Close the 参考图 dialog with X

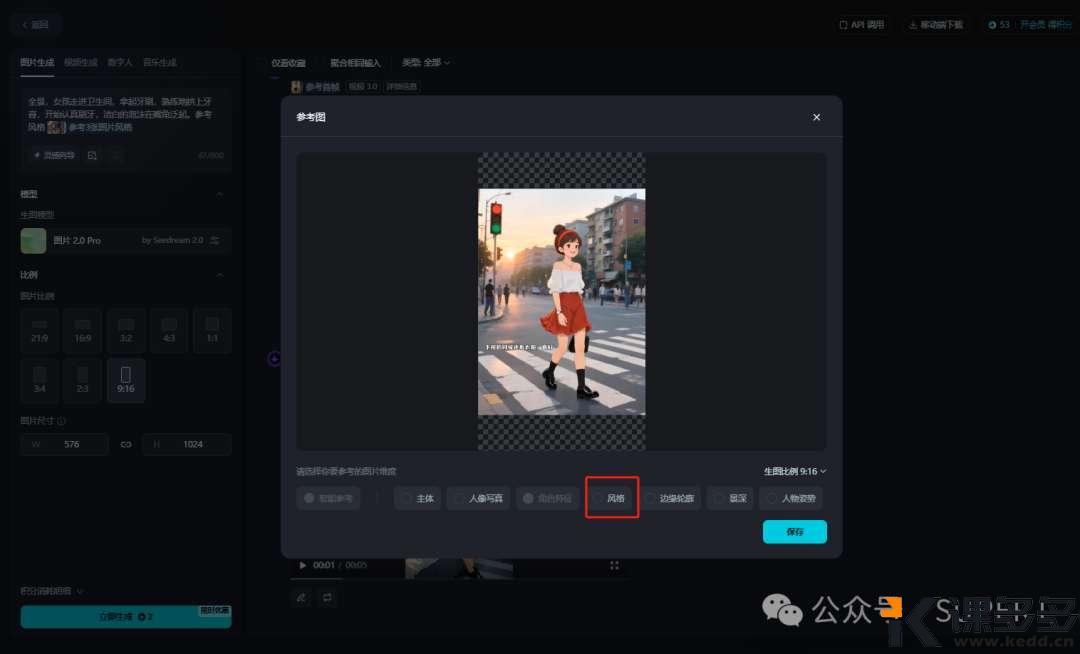click(x=816, y=117)
